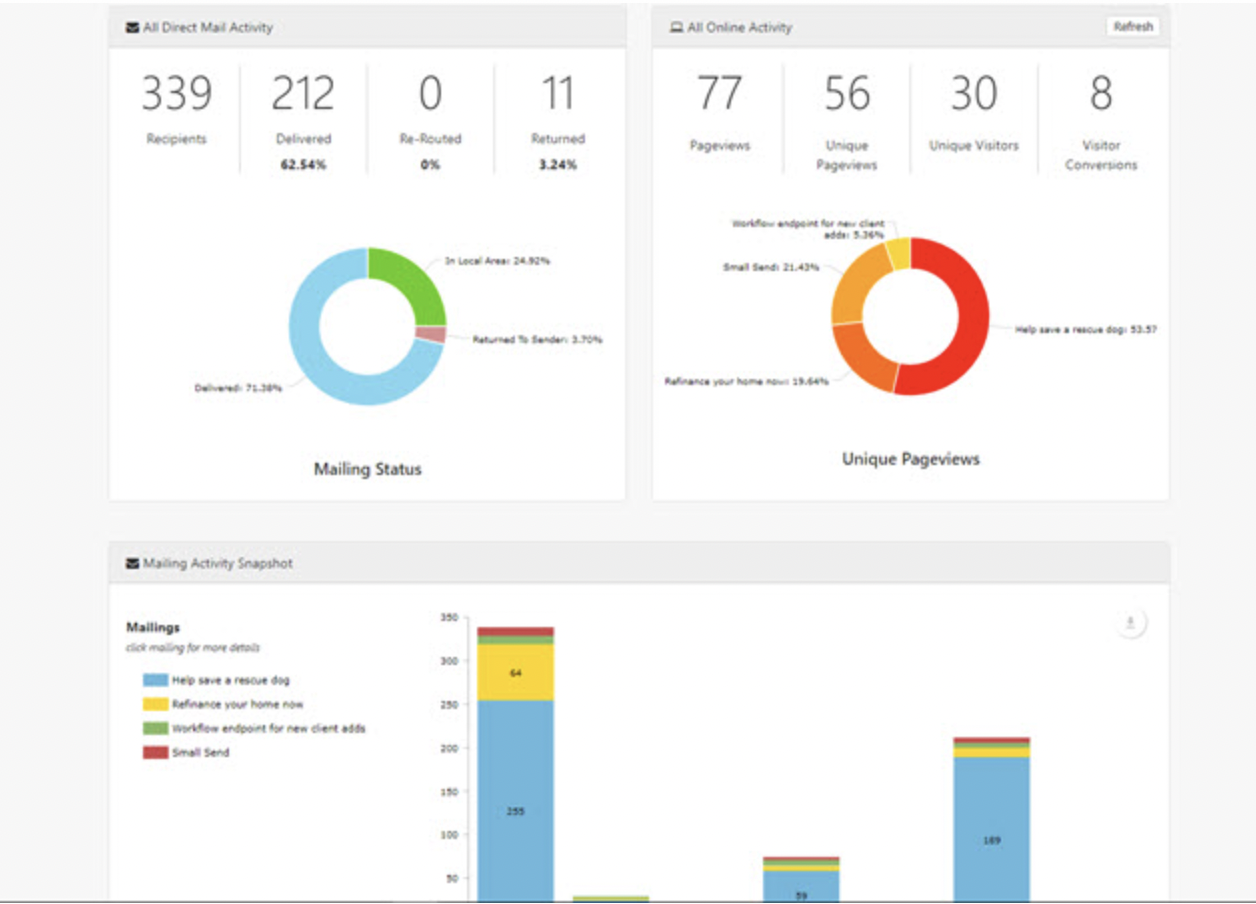This screenshot has width=1256, height=904.
Task: Click the monitor icon beside All Online Activity
Action: (x=675, y=27)
